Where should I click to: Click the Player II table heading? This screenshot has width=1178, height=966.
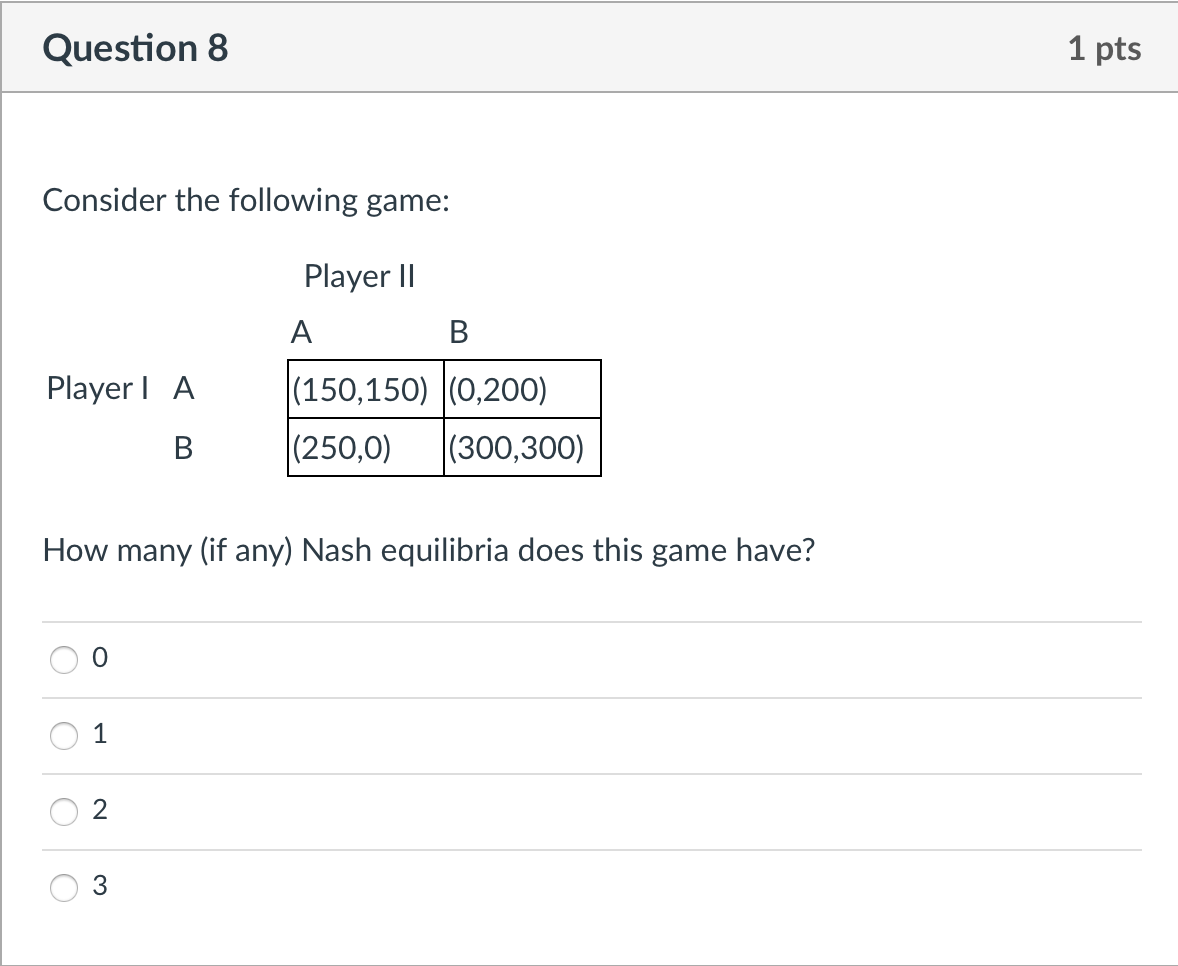click(x=359, y=277)
